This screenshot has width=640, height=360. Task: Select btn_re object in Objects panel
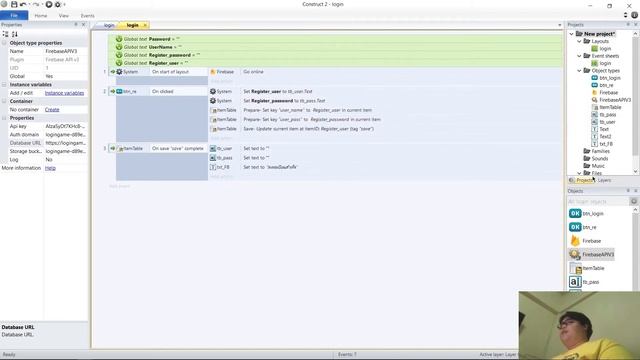coord(583,227)
